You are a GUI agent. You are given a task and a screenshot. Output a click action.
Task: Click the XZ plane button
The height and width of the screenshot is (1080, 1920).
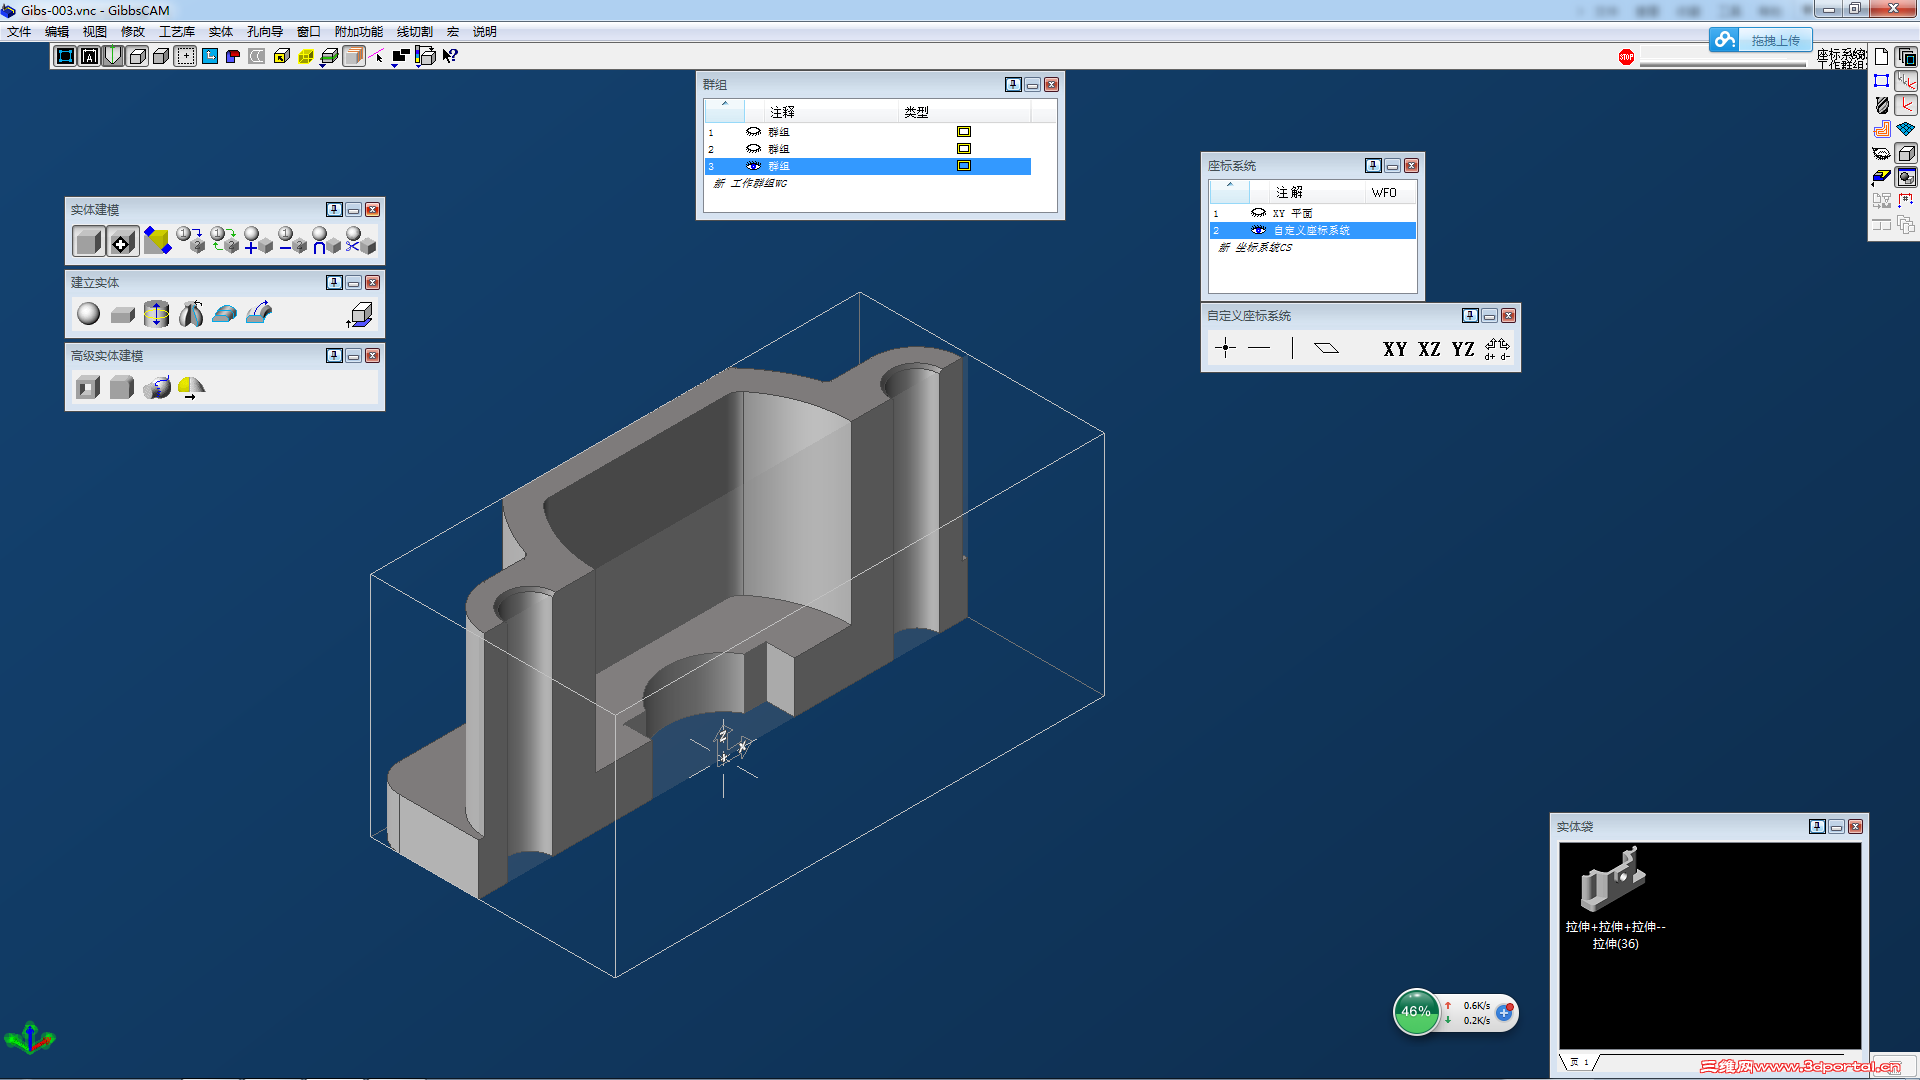pyautogui.click(x=1429, y=349)
